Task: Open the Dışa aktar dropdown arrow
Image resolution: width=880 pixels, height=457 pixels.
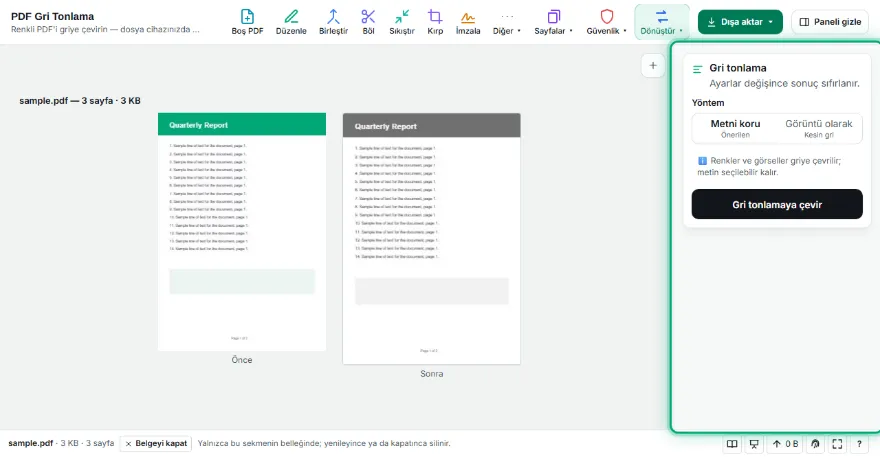Action: point(771,22)
